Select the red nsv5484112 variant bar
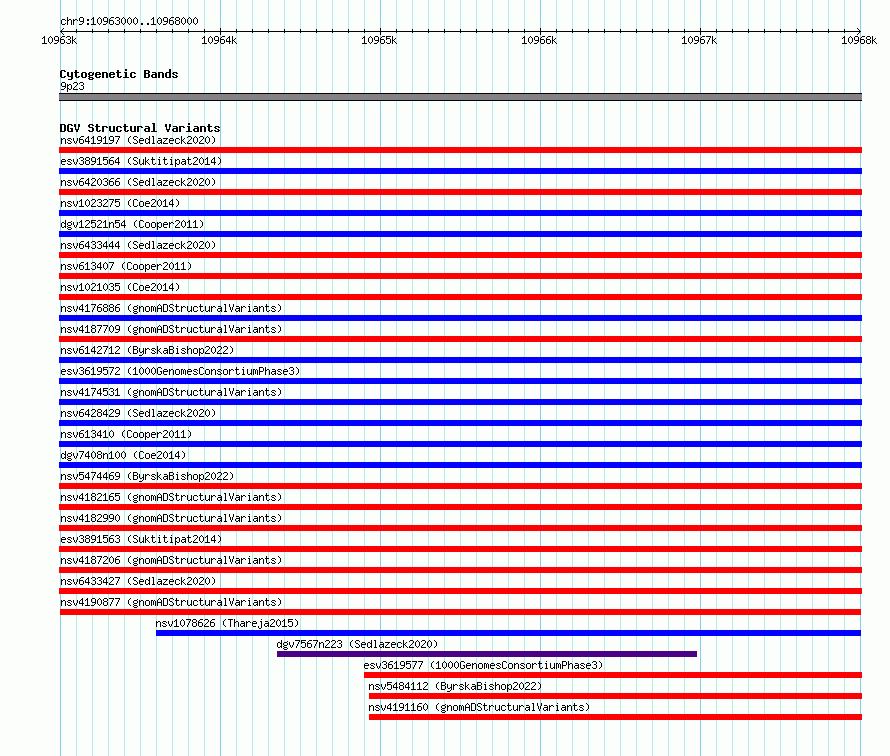This screenshot has width=890, height=756. pos(615,696)
